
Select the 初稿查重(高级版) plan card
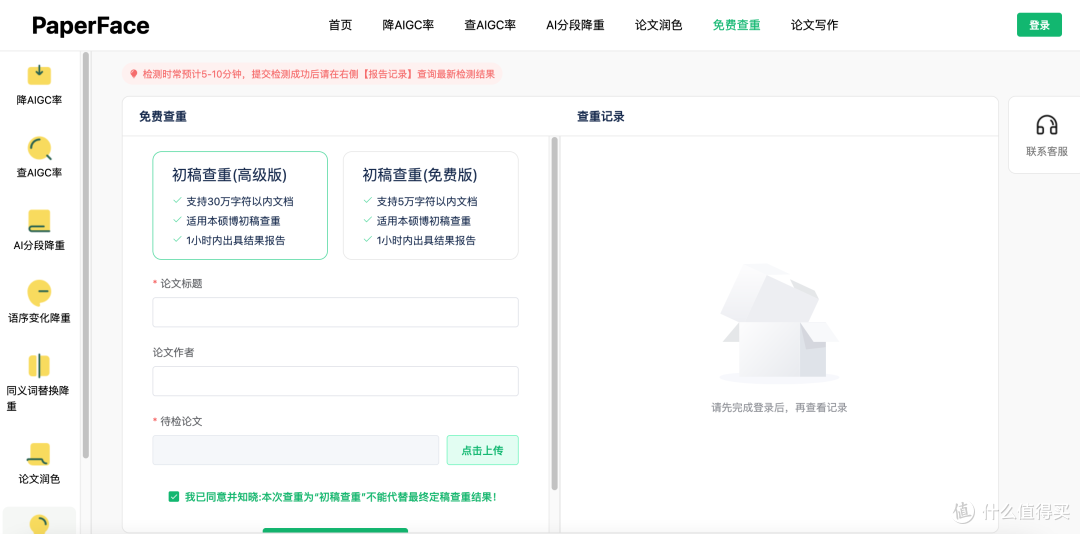click(x=240, y=205)
